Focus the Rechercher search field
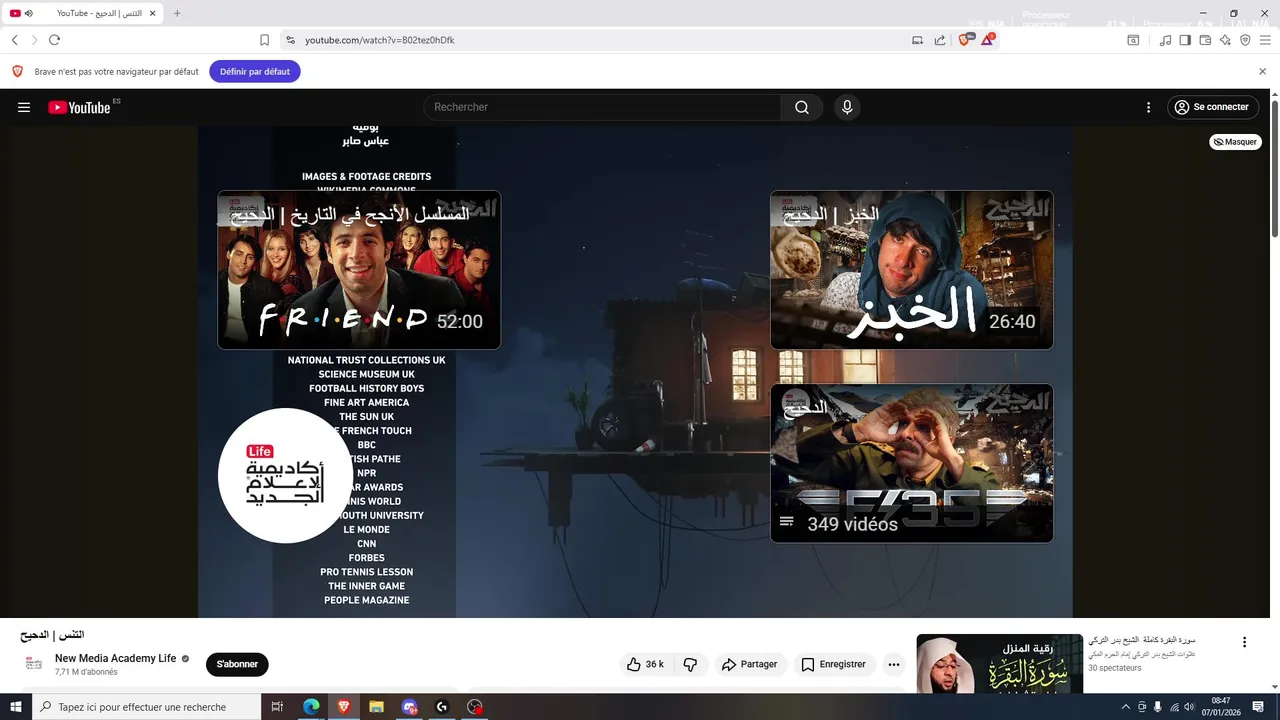 [x=603, y=107]
